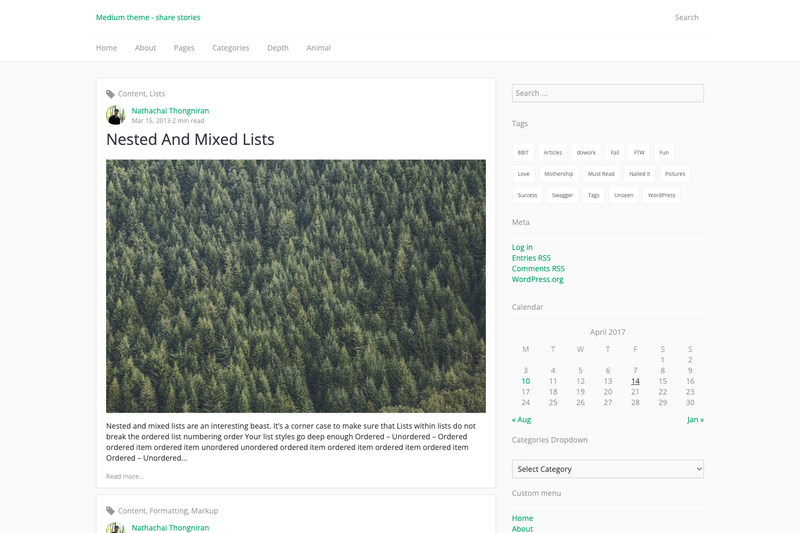The height and width of the screenshot is (533, 800).
Task: Open the Select Category dropdown
Action: tap(608, 469)
